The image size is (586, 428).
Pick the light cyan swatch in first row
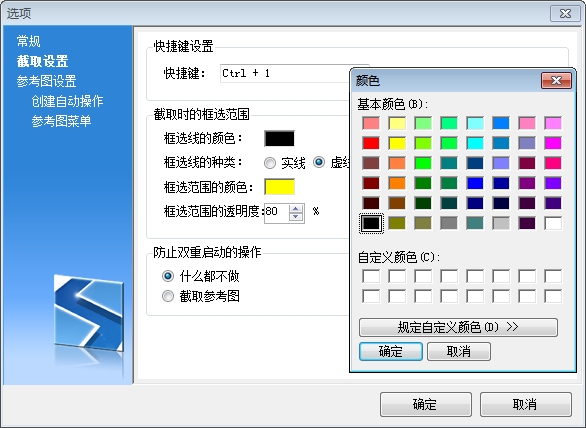[475, 123]
